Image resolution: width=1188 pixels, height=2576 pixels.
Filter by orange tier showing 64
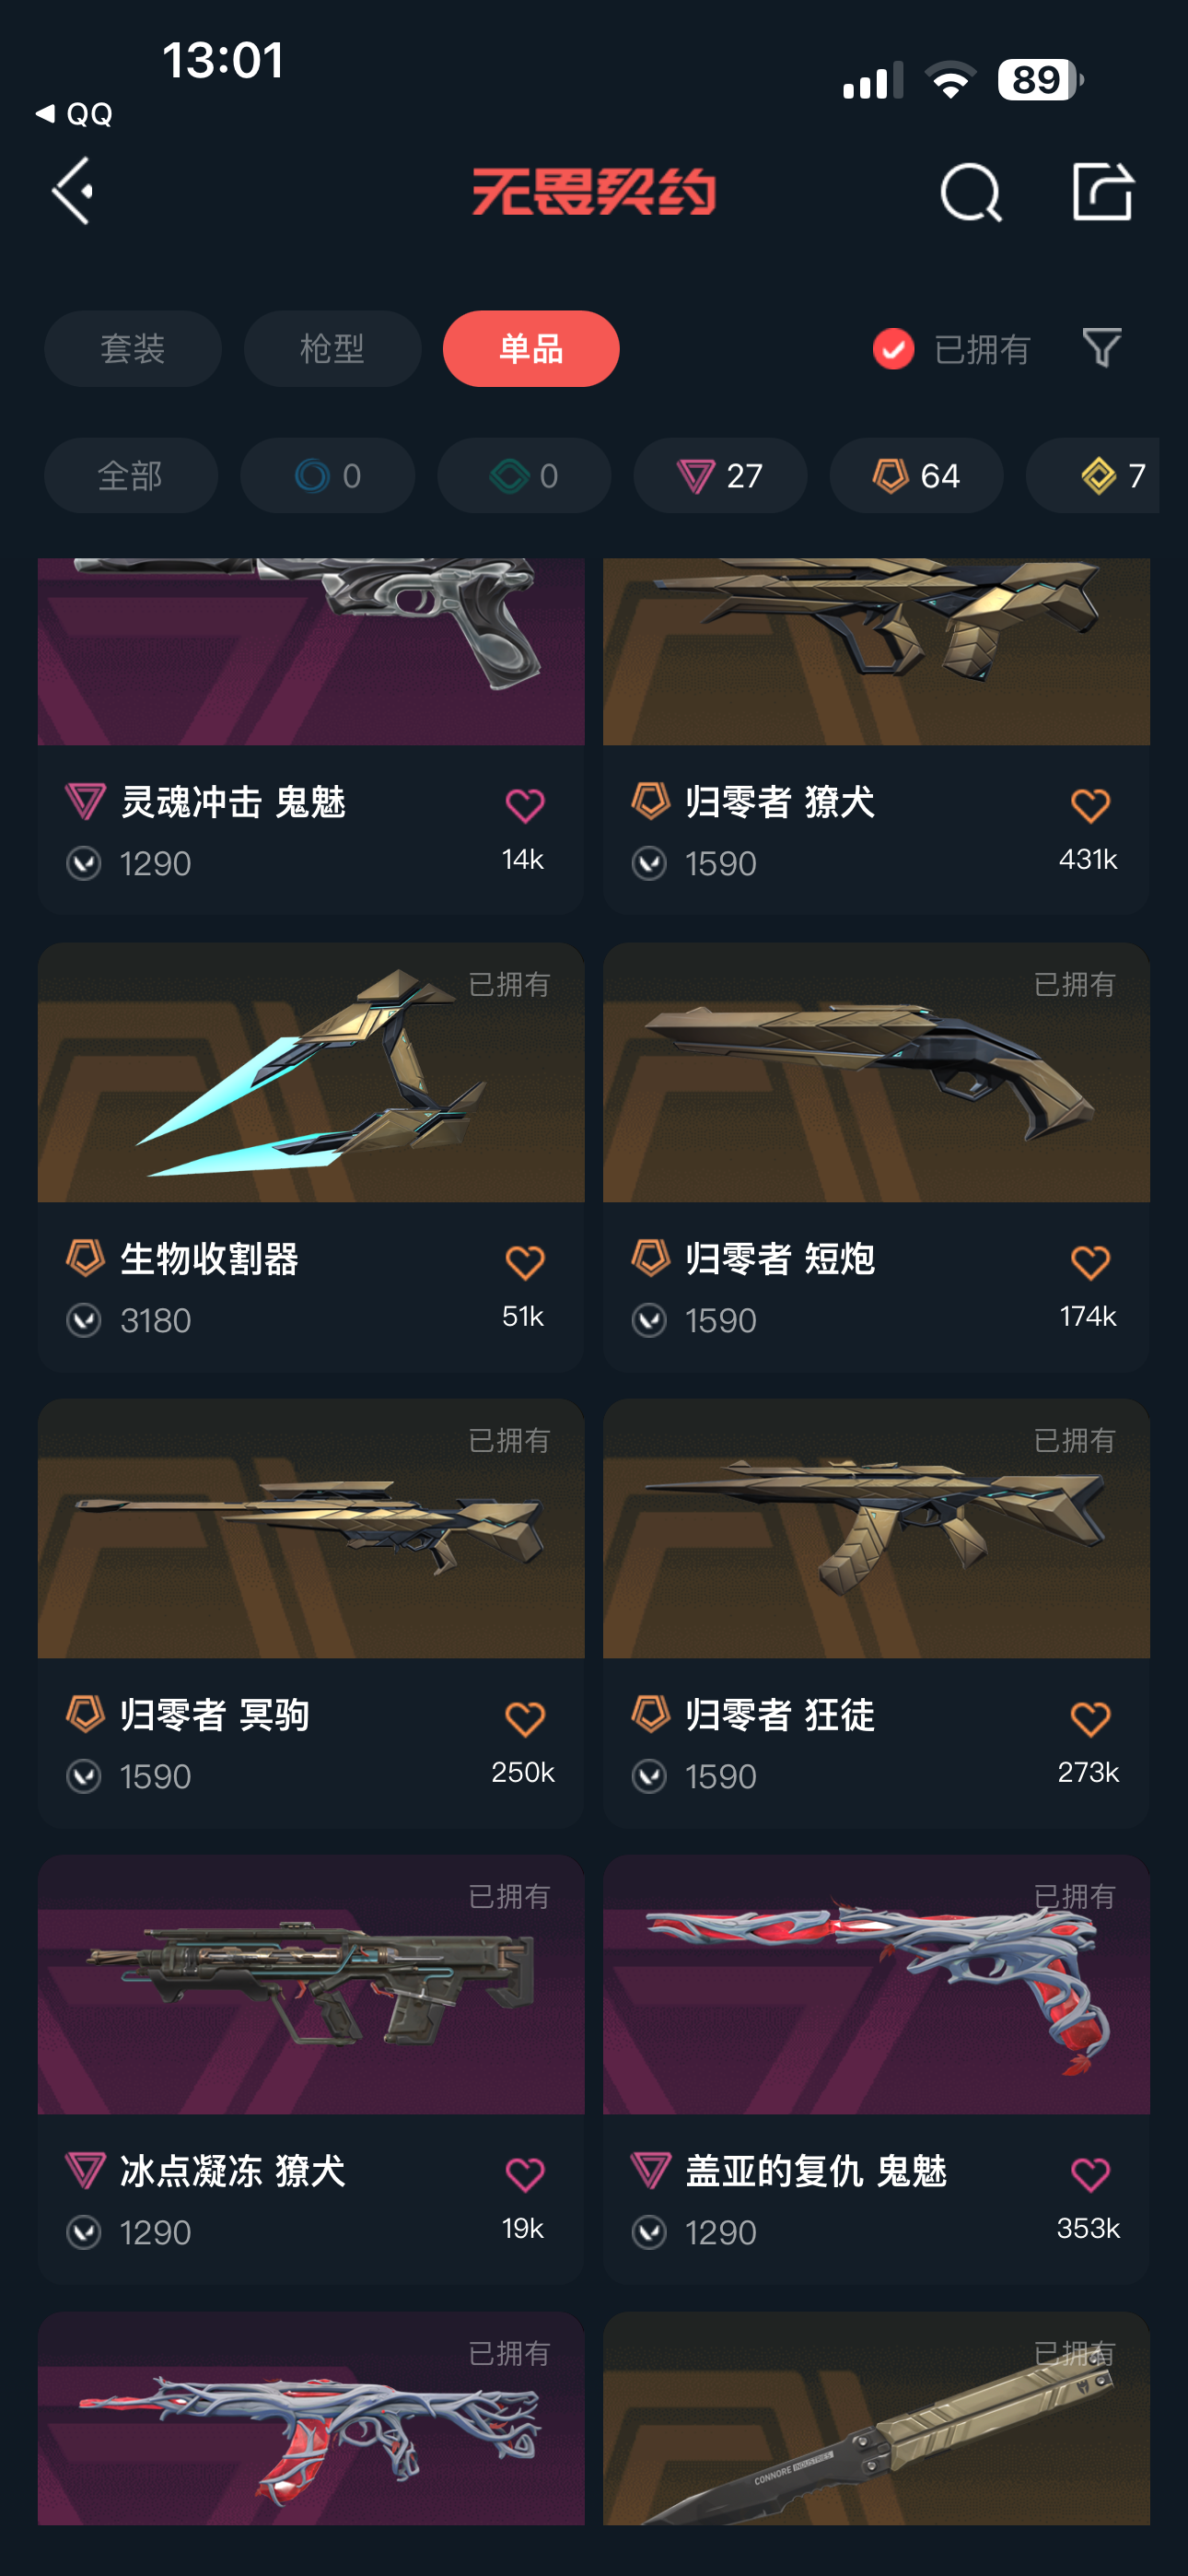tap(916, 476)
